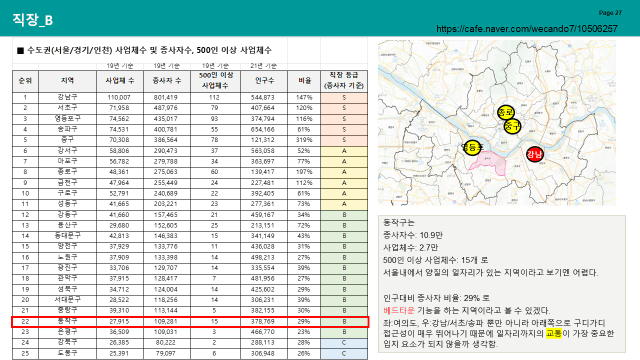Click the 109,281 employee count cell
Viewport: 640px width, 360px height.
click(166, 322)
